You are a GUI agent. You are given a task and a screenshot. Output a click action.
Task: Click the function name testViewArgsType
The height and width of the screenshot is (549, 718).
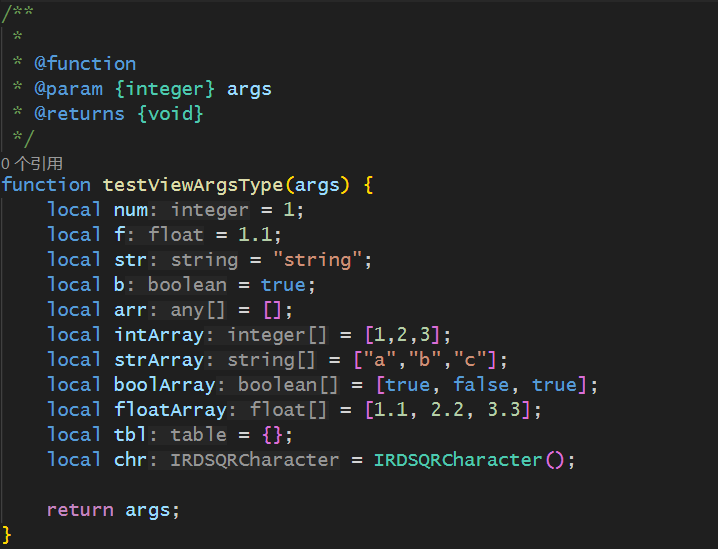193,185
